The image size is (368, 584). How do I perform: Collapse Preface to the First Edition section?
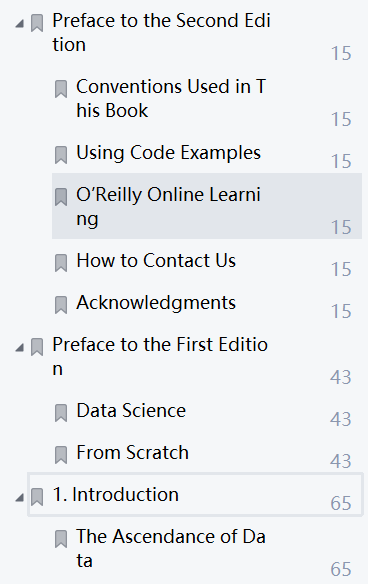coord(19,348)
